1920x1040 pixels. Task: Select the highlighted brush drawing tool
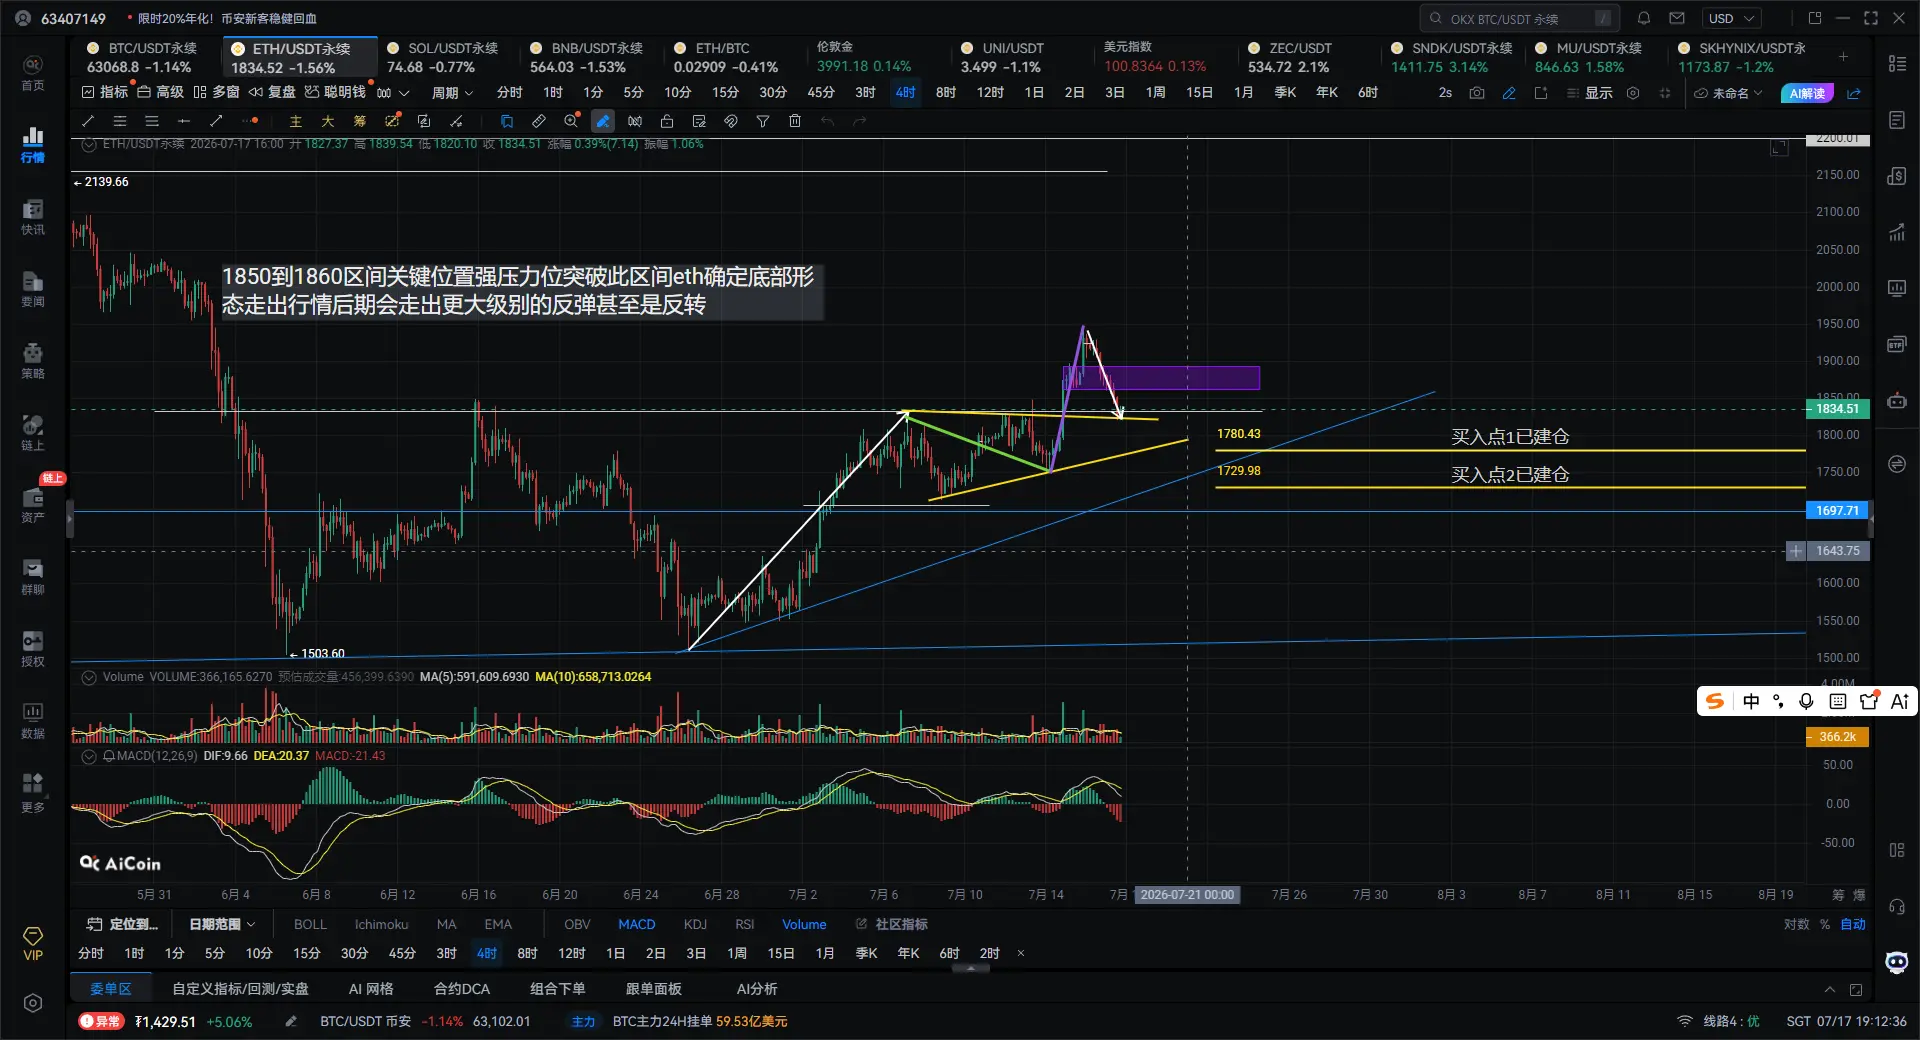click(603, 121)
